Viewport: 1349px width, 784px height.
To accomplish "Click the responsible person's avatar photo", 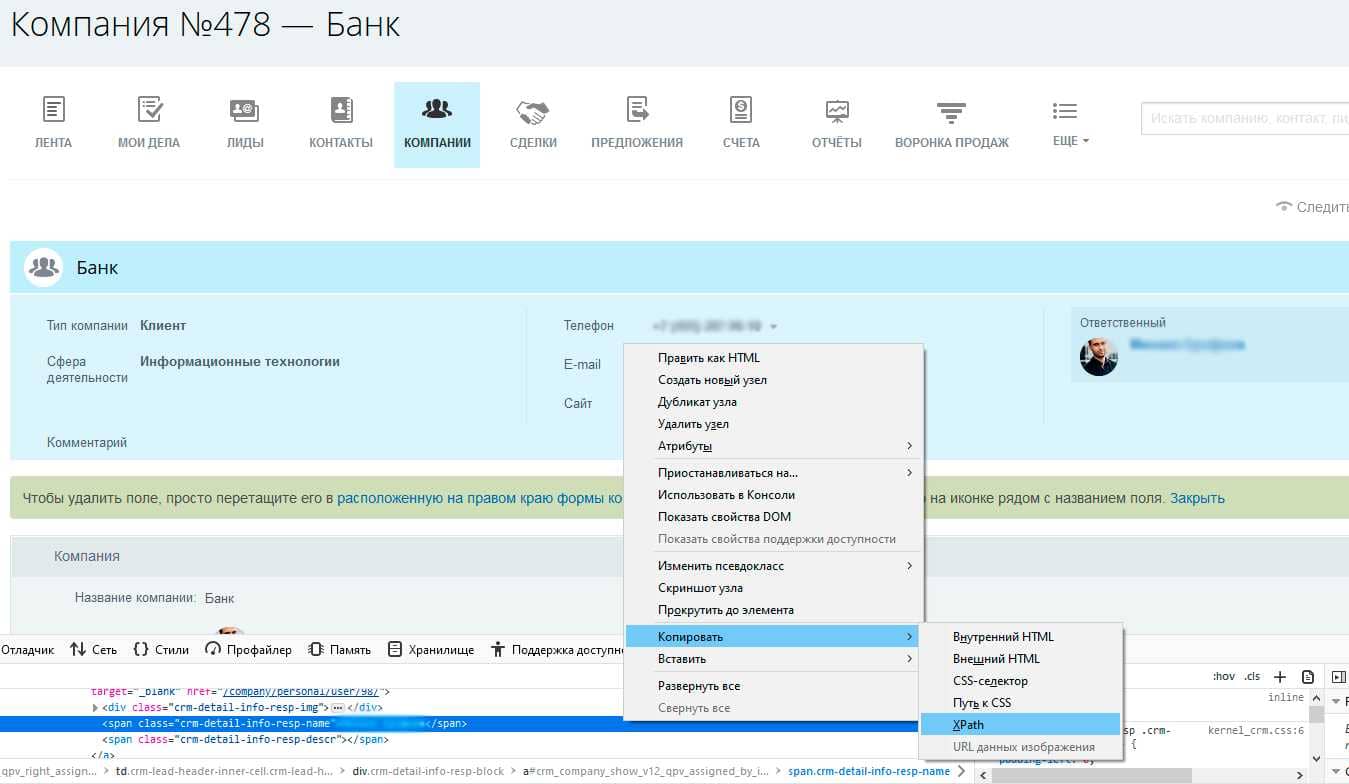I will (1099, 356).
